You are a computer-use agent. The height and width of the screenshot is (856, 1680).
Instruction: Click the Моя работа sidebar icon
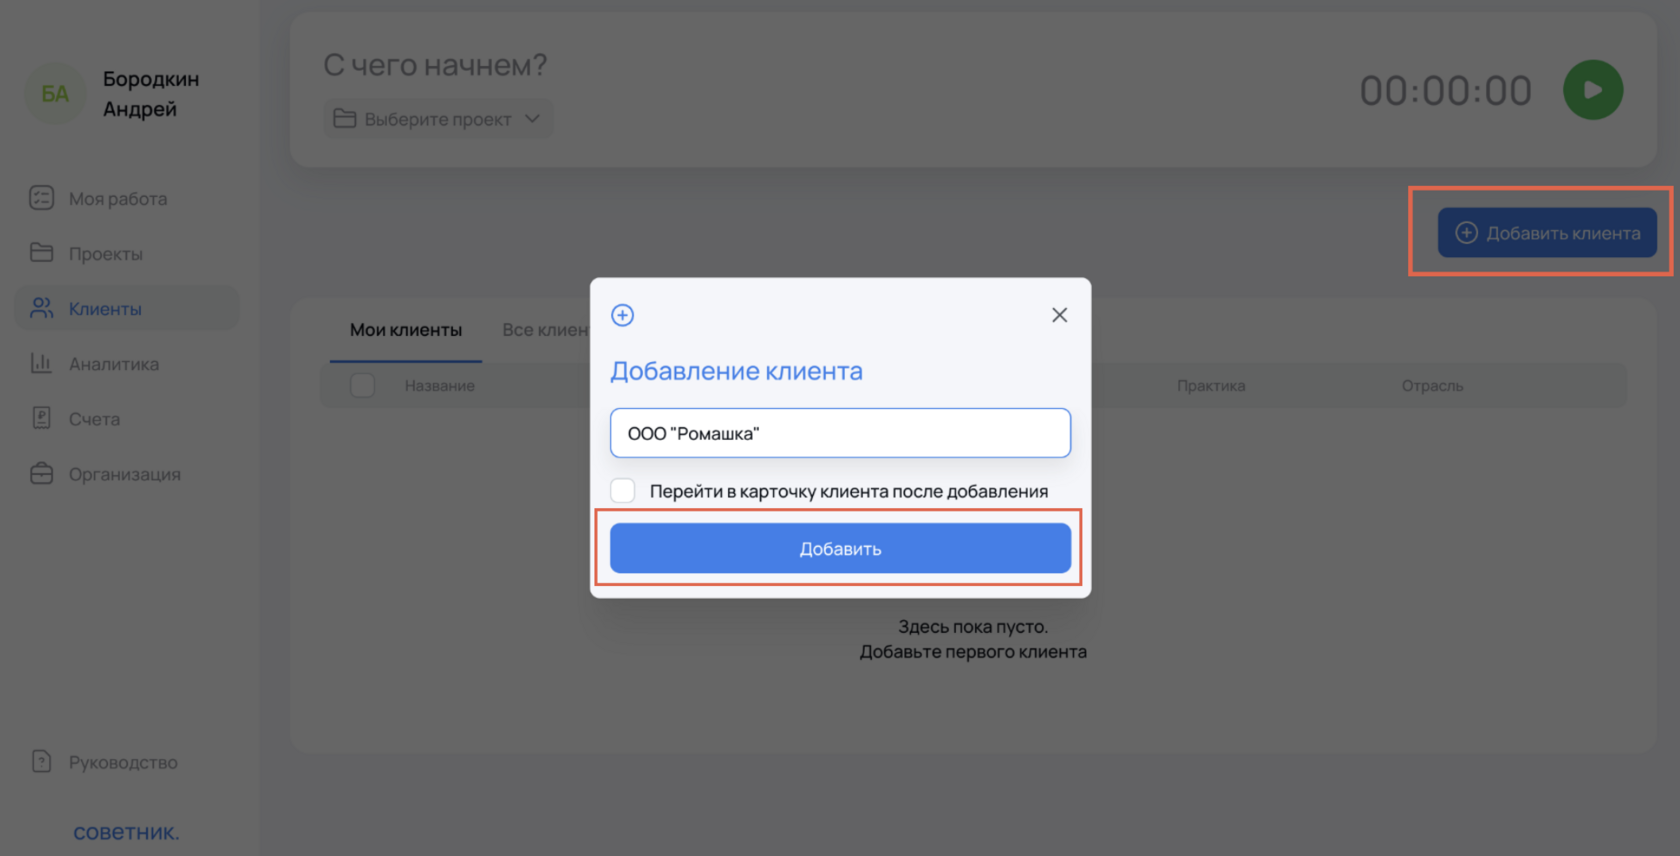click(41, 198)
